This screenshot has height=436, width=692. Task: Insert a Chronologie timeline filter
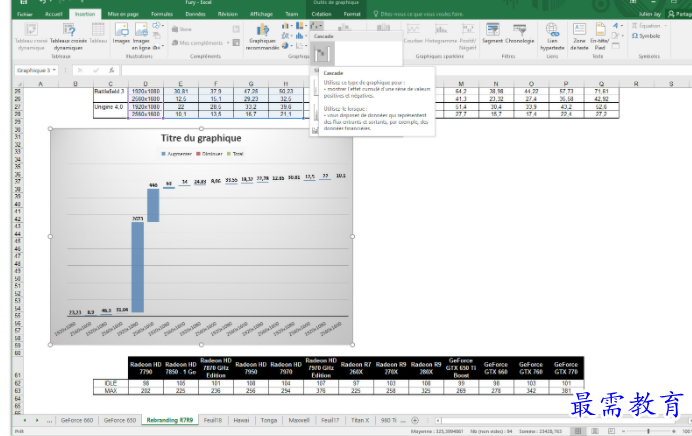519,33
